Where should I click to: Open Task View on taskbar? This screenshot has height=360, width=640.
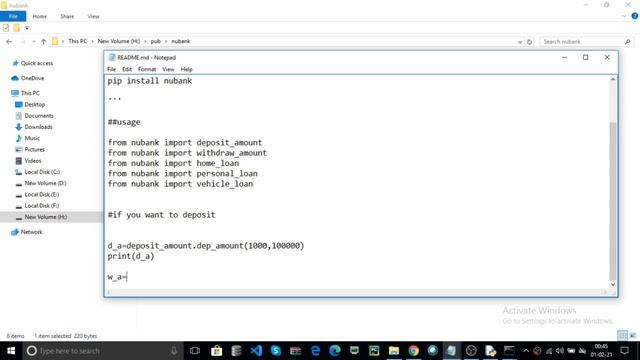click(195, 351)
